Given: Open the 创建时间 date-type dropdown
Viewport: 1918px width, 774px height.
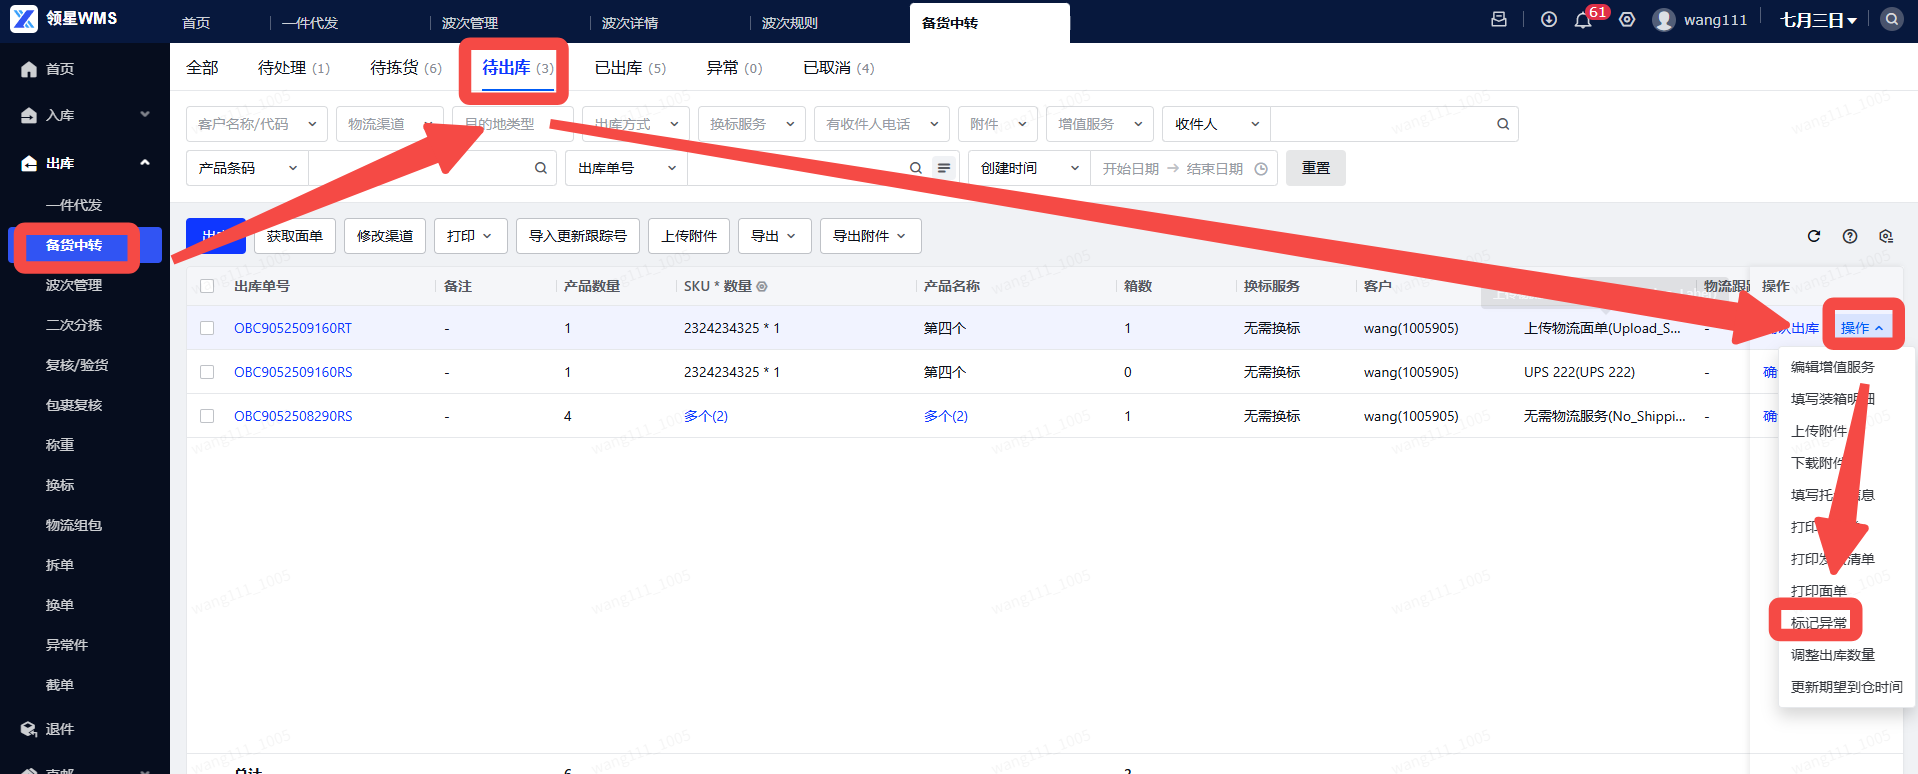Looking at the screenshot, I should point(1029,168).
